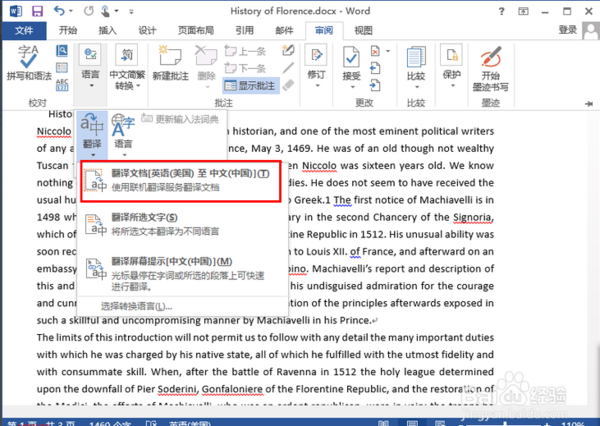
Task: Click the reject change icon
Action: [x=375, y=51]
